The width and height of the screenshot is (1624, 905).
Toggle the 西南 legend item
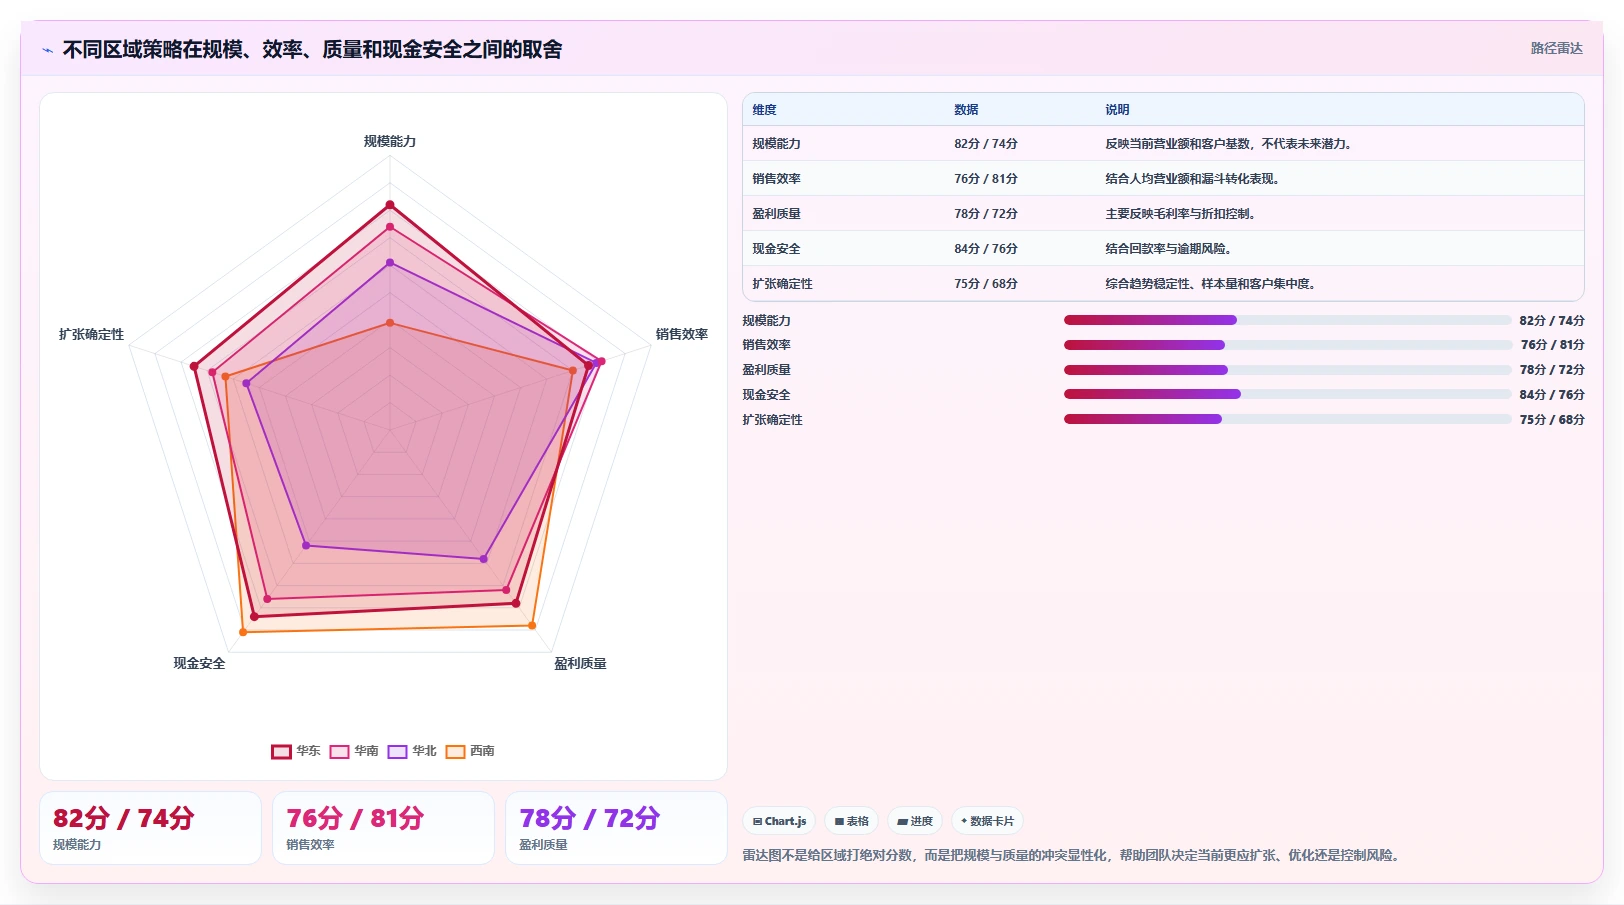pyautogui.click(x=470, y=751)
